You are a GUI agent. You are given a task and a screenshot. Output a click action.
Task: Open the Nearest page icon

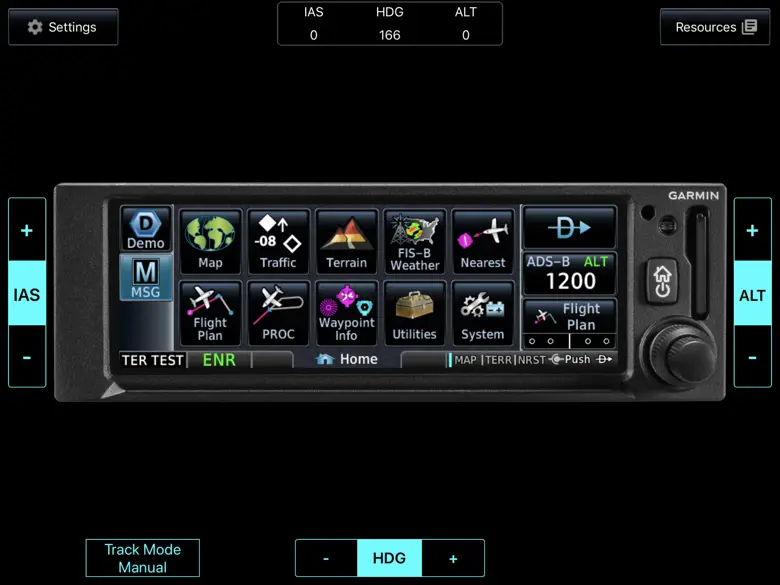click(483, 242)
